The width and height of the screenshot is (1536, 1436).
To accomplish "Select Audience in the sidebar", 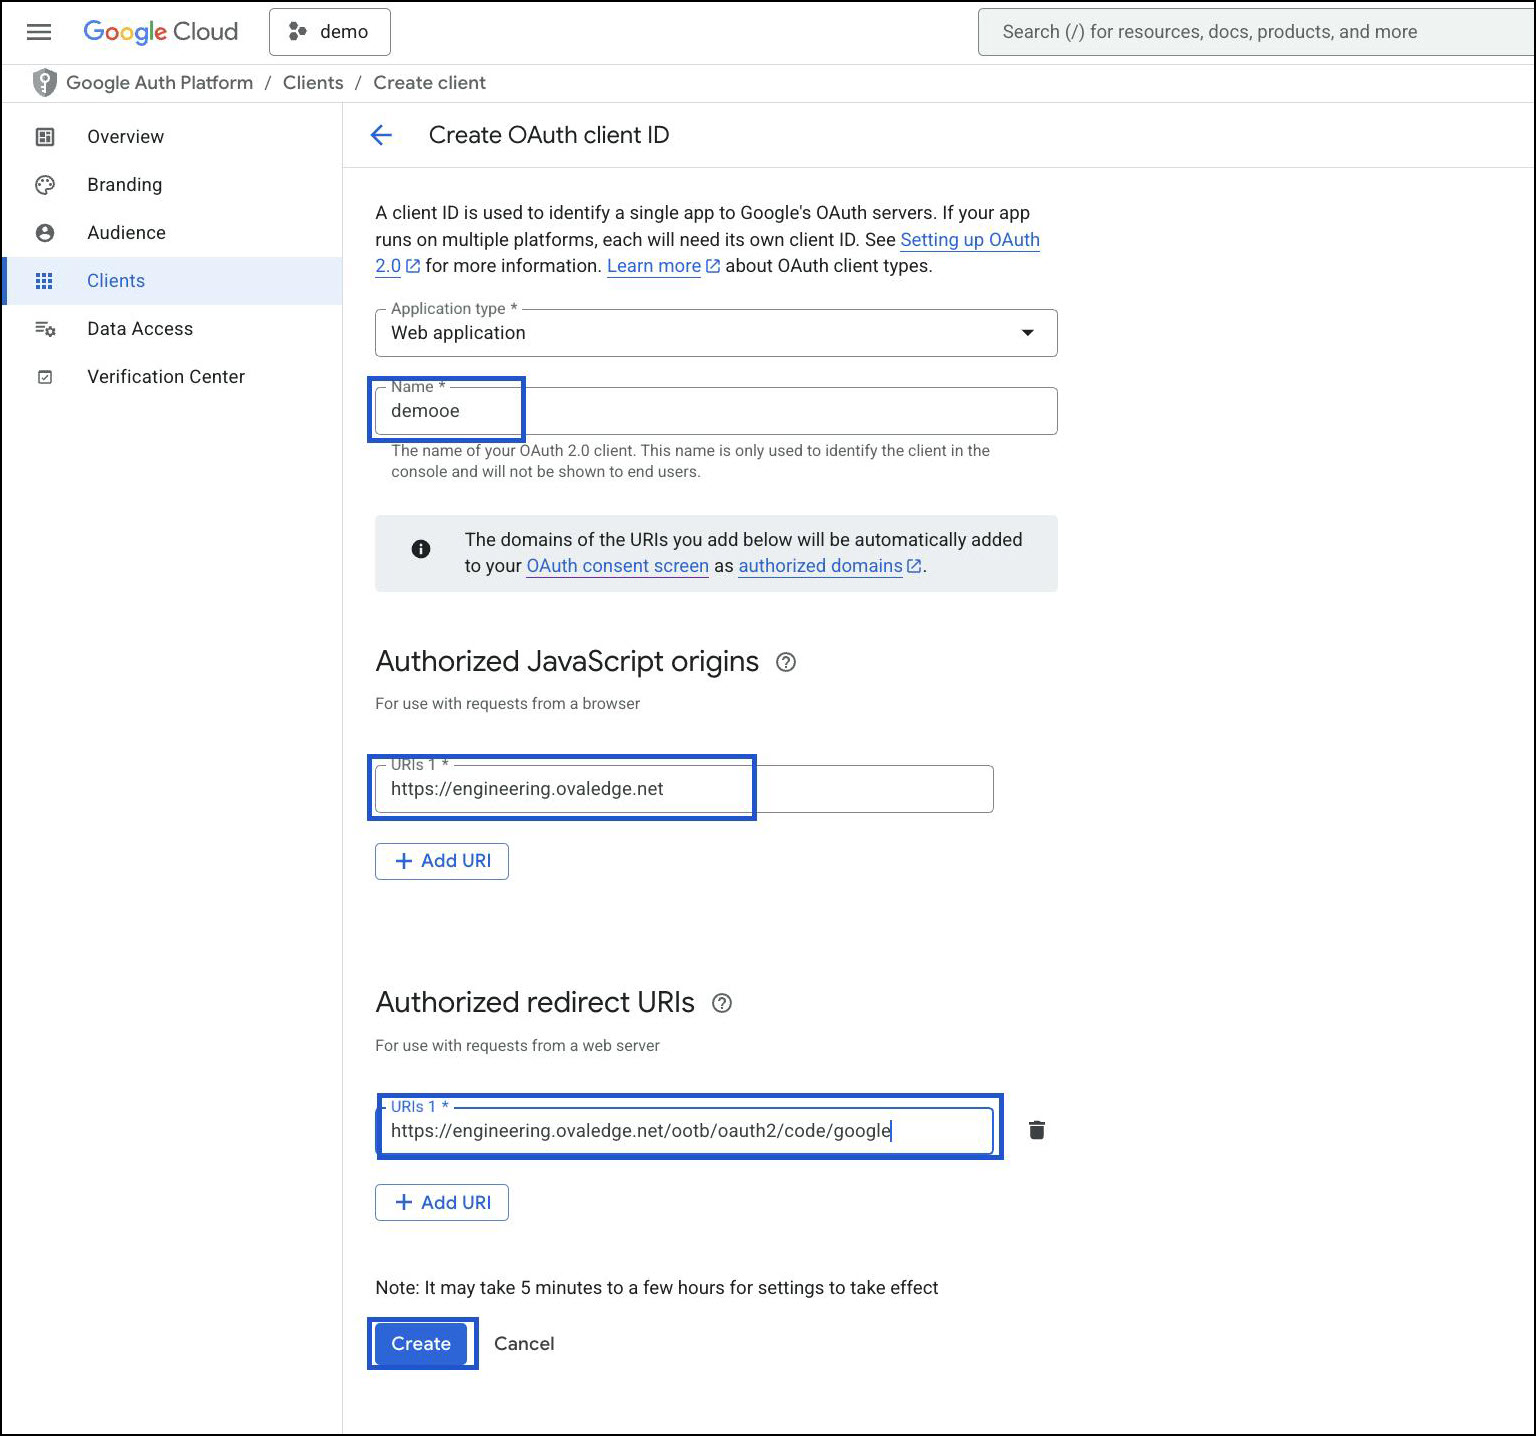I will [x=126, y=233].
